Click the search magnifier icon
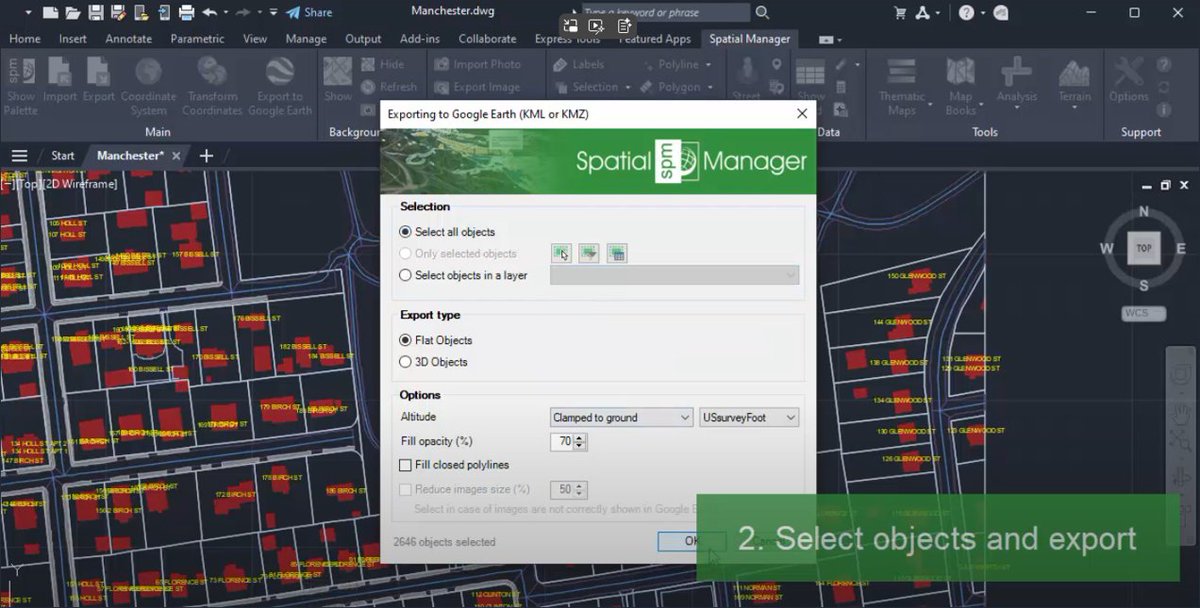 click(x=762, y=13)
